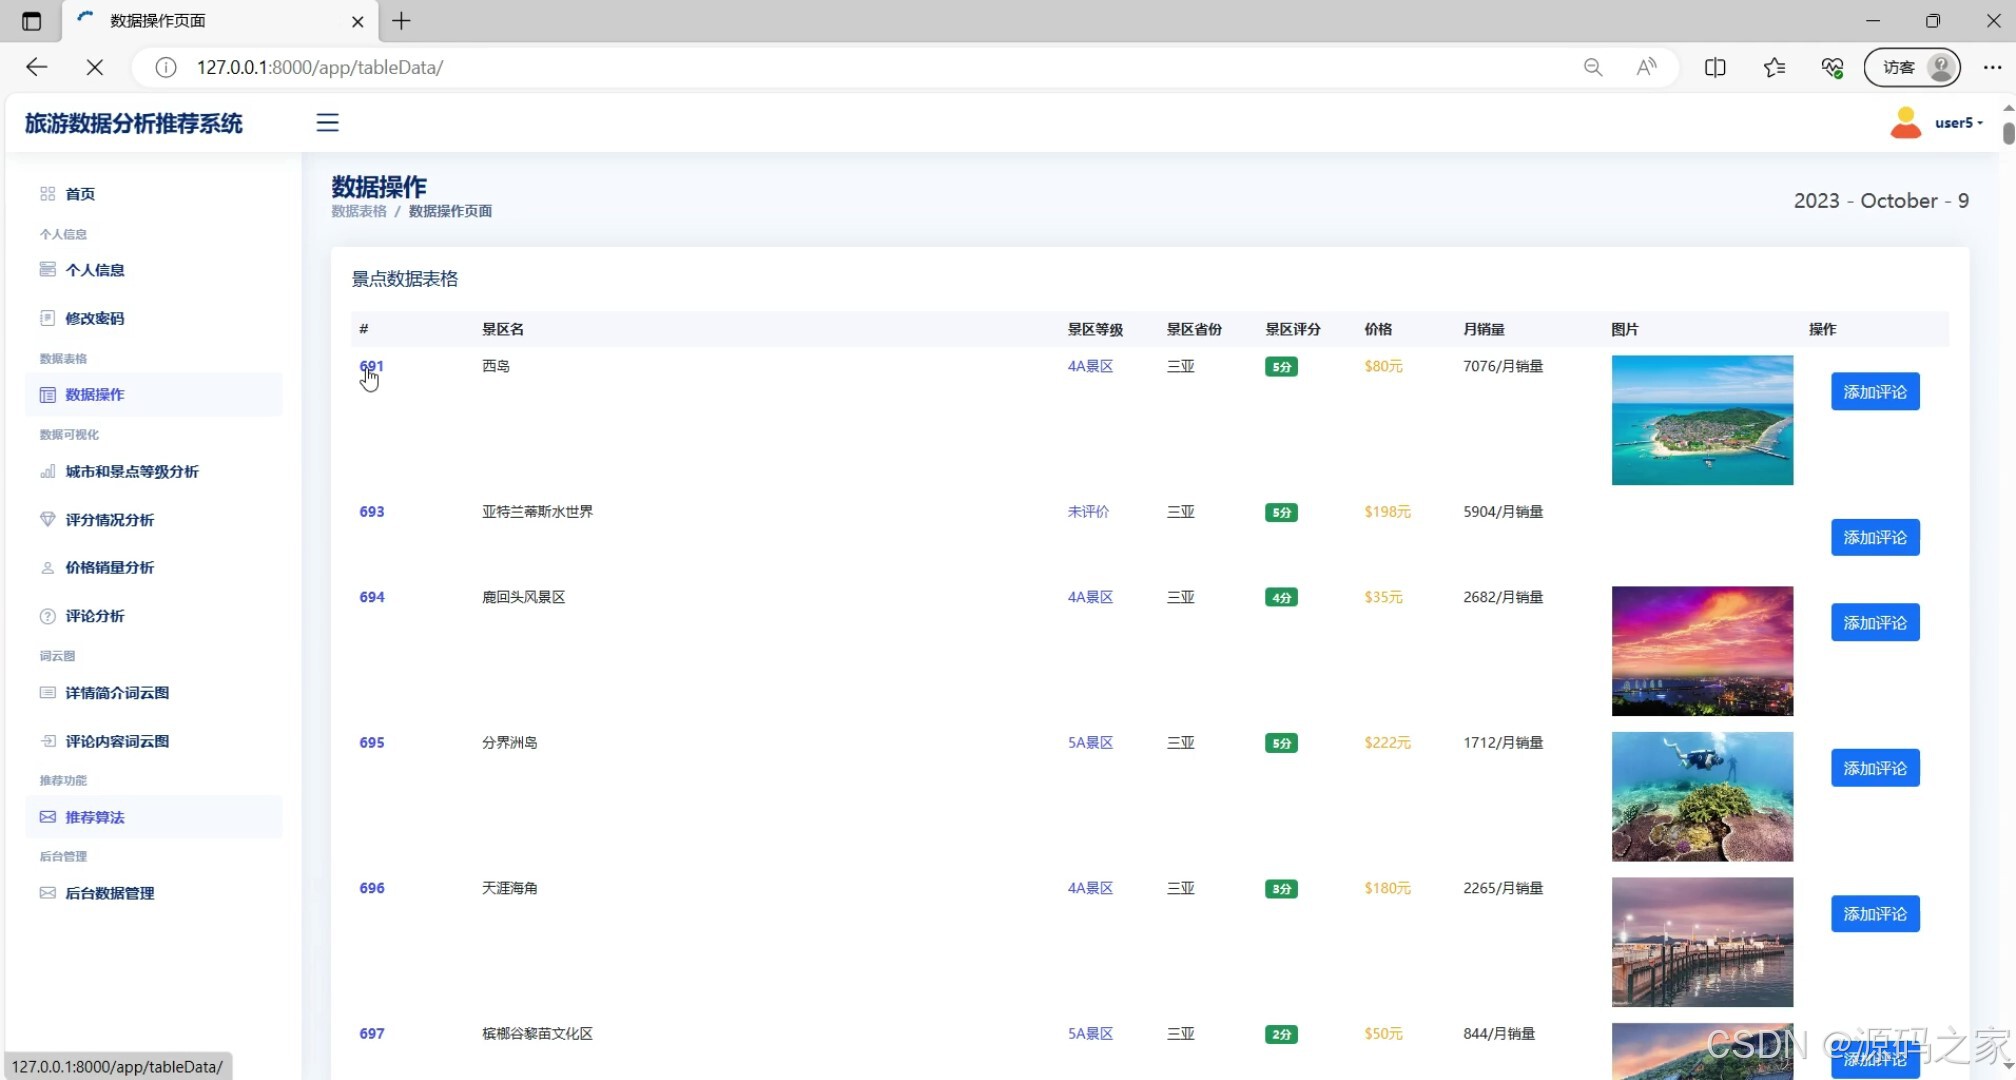Click the icon beside 详情简介词云图
This screenshot has width=2016, height=1080.
pyautogui.click(x=47, y=692)
